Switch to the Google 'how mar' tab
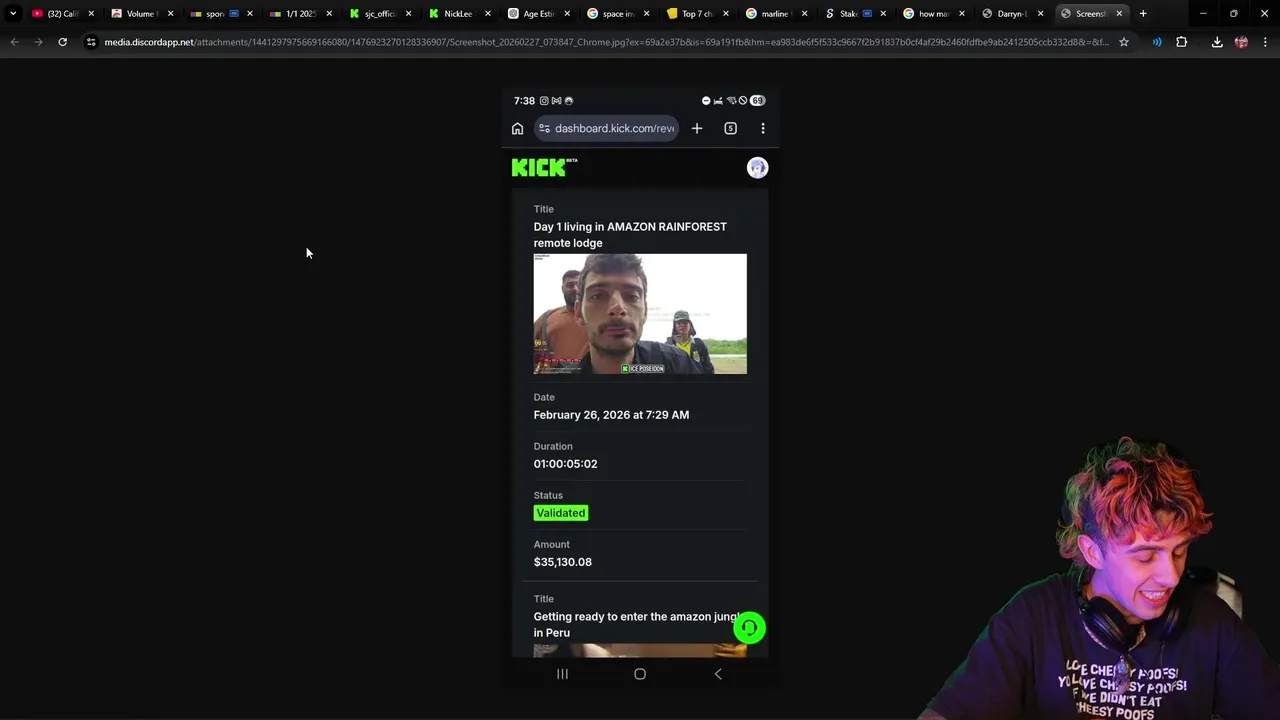 tap(934, 14)
